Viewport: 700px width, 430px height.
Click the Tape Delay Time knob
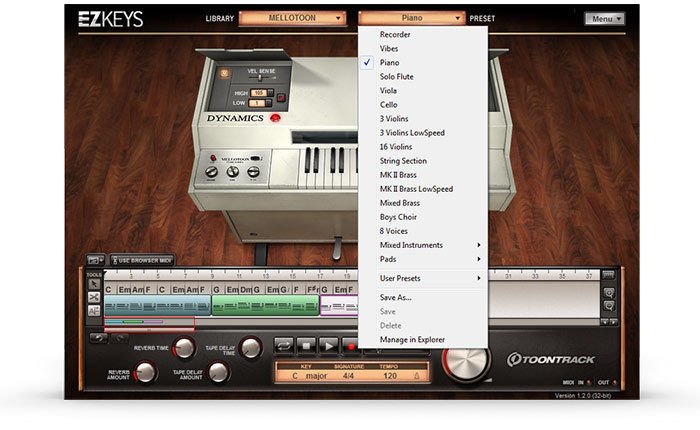point(250,348)
